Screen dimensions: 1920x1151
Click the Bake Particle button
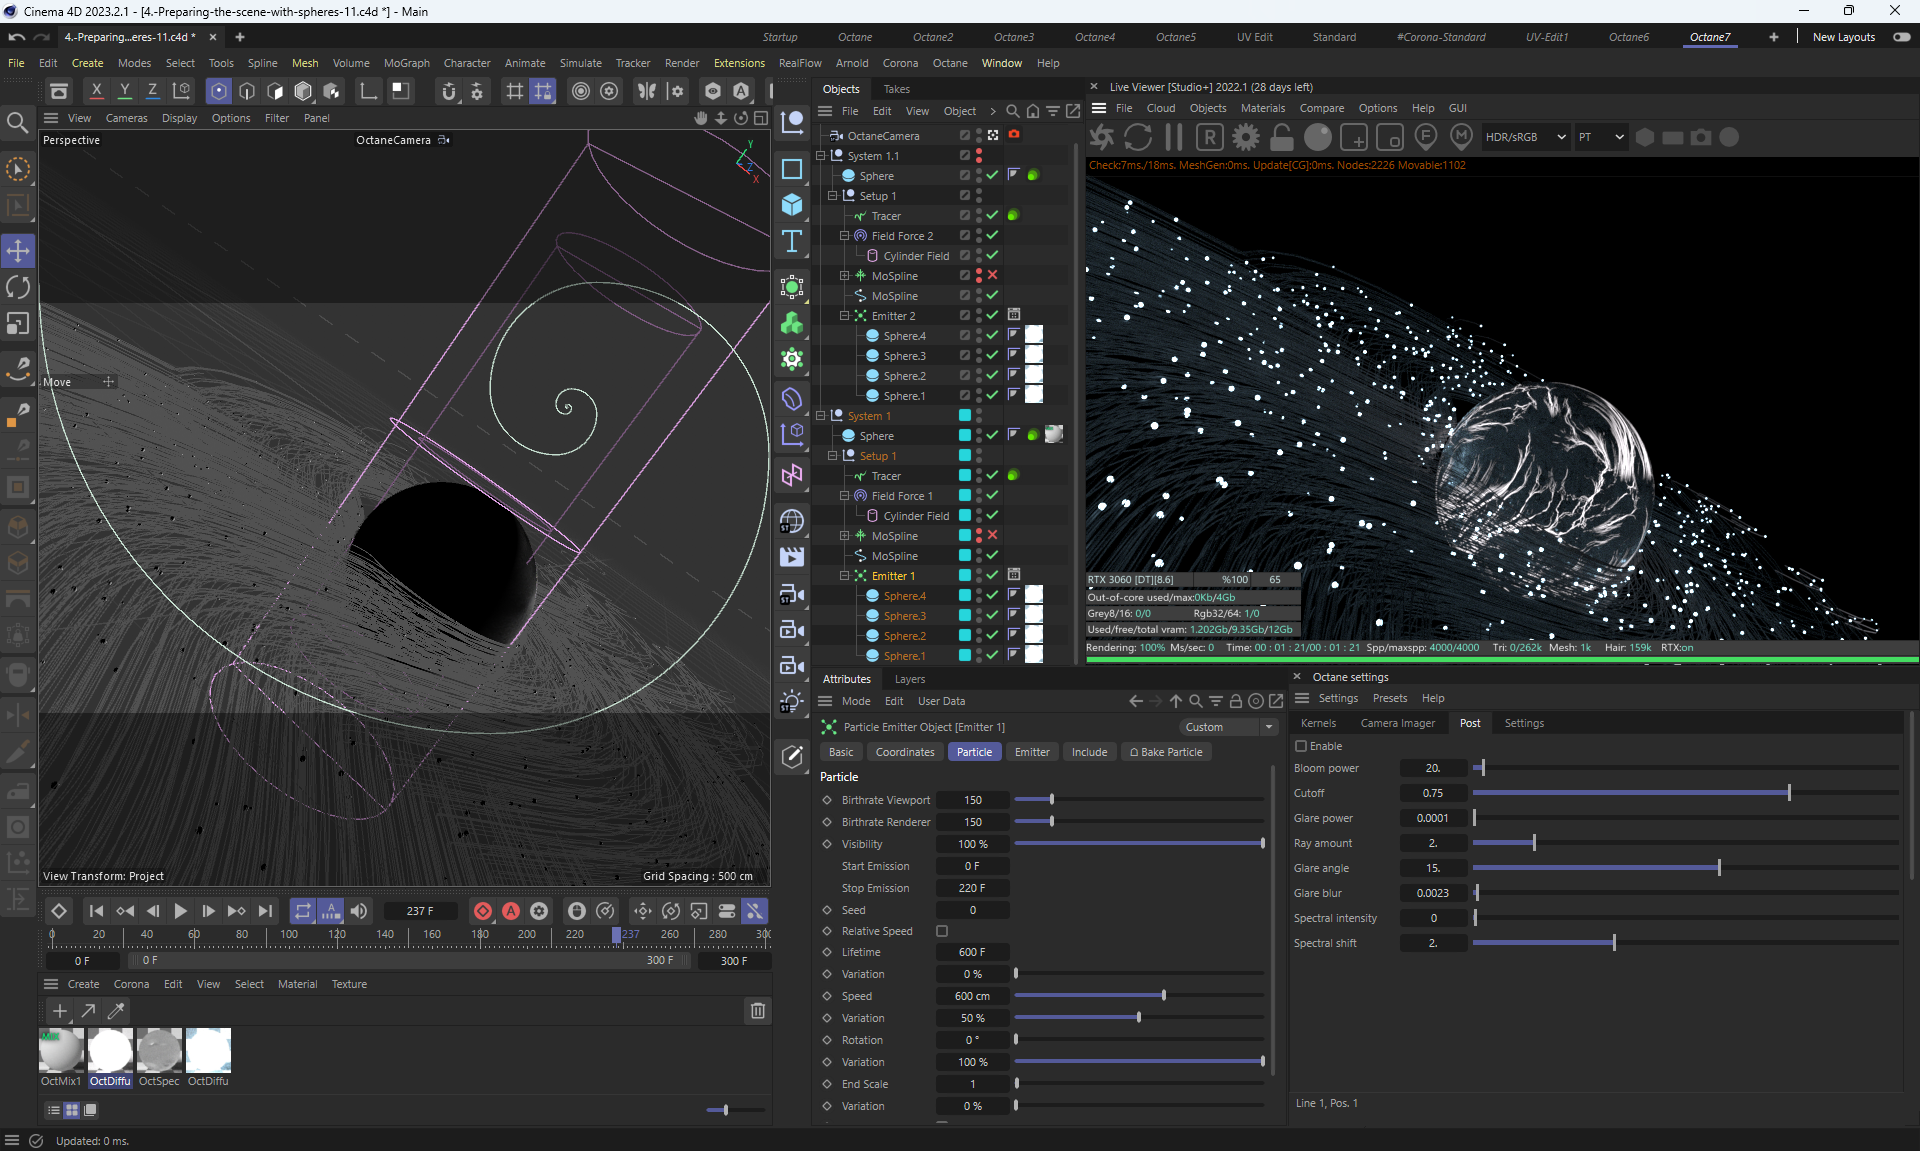[x=1165, y=752]
